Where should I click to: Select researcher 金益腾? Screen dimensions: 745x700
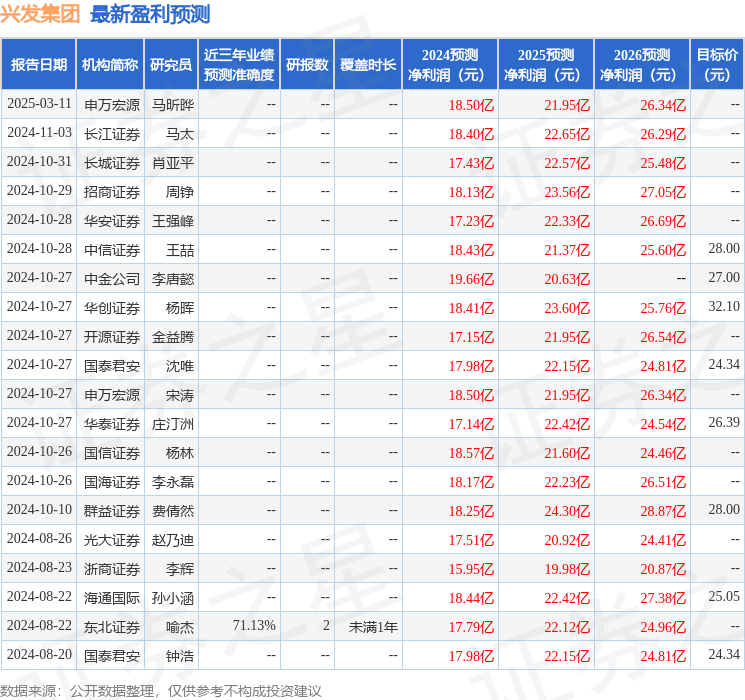[x=173, y=337]
